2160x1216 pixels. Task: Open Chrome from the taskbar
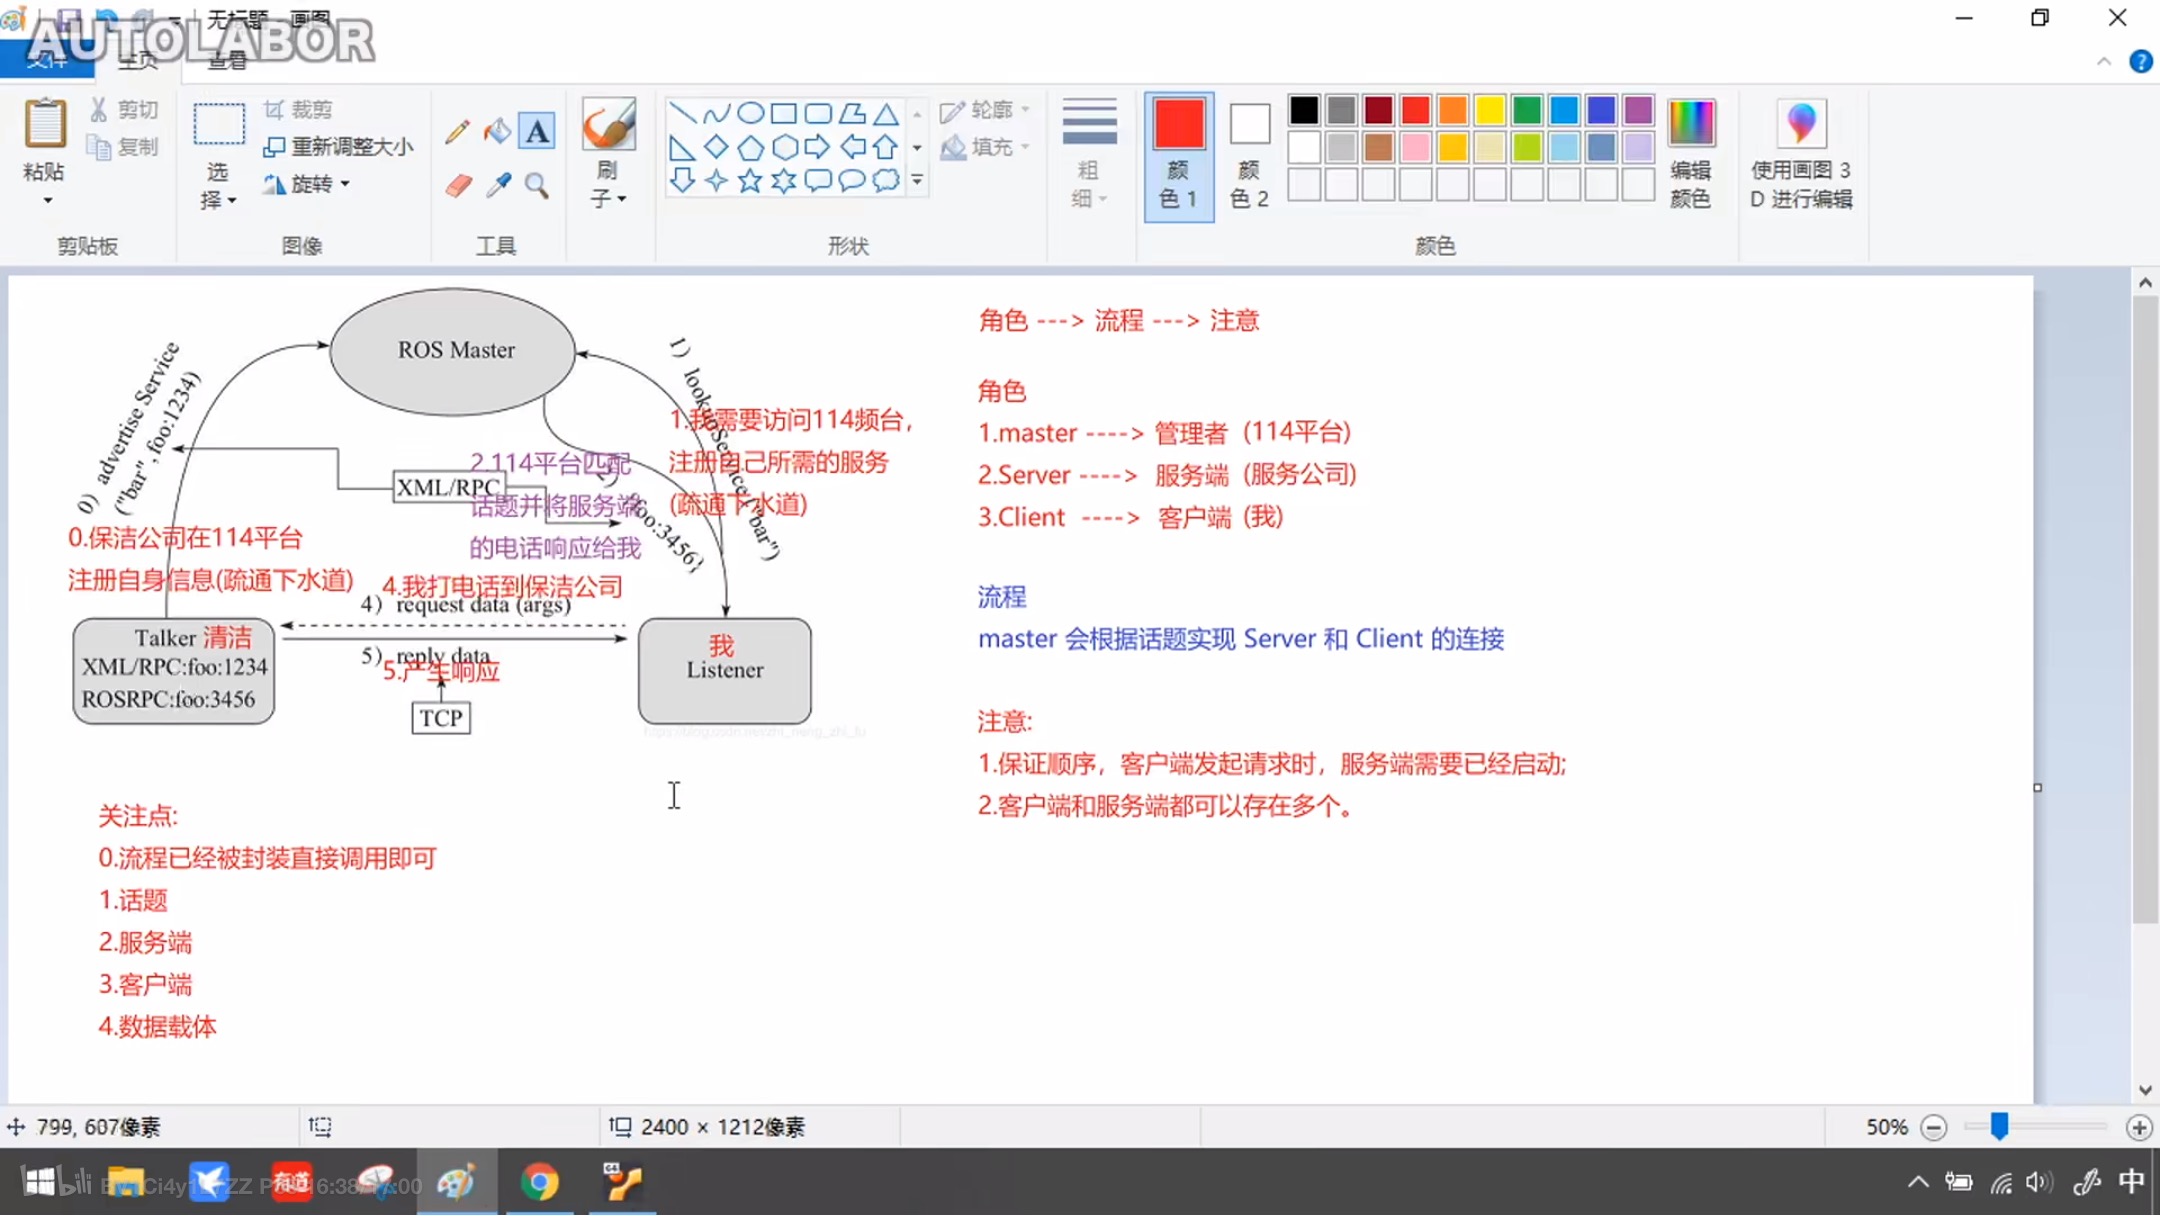[539, 1182]
